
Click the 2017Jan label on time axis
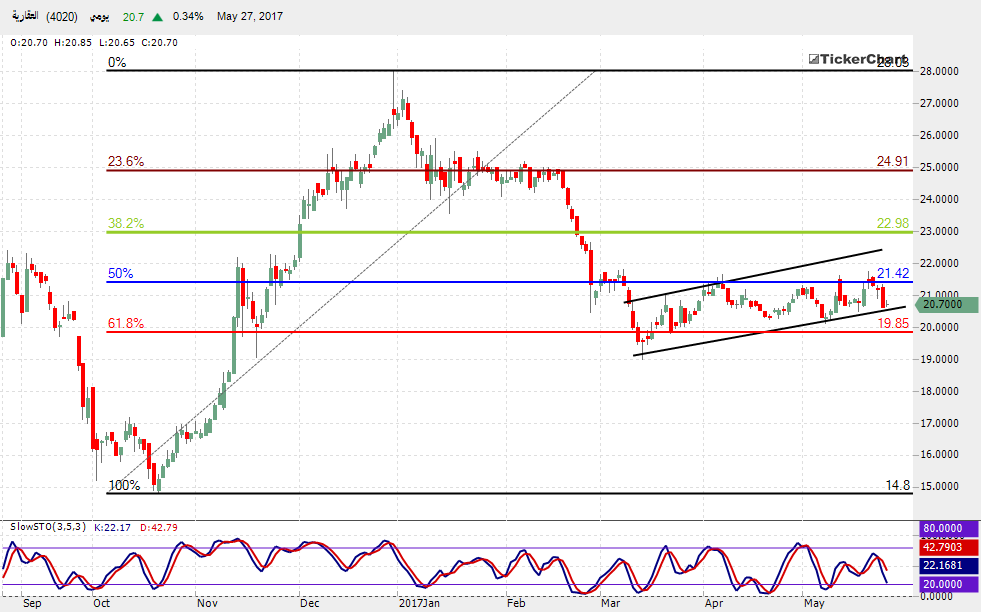pos(419,603)
